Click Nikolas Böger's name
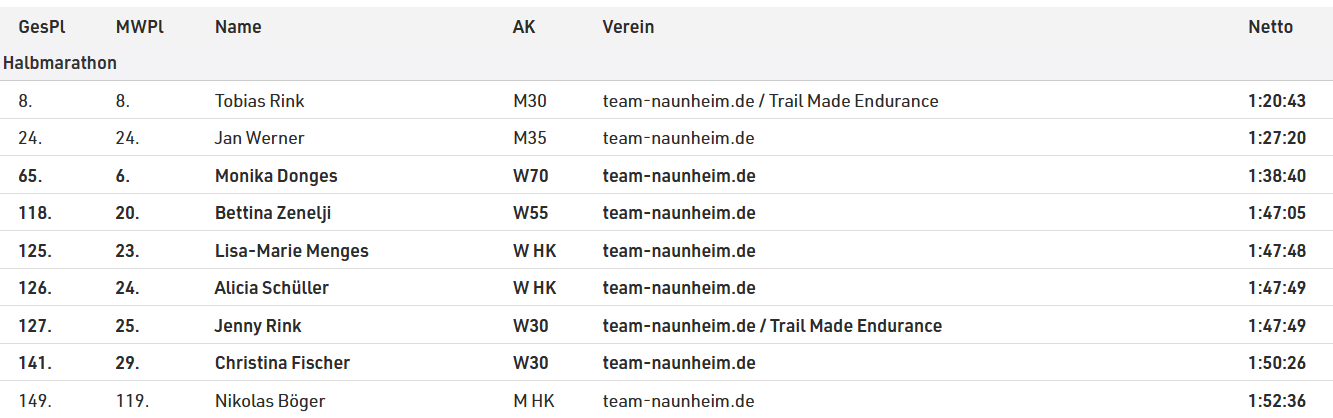The image size is (1333, 418). pyautogui.click(x=270, y=401)
